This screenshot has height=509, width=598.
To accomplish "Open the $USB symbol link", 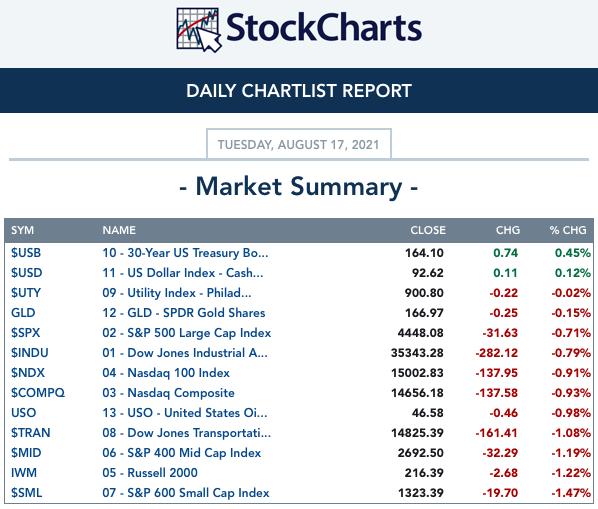I will 26,253.
